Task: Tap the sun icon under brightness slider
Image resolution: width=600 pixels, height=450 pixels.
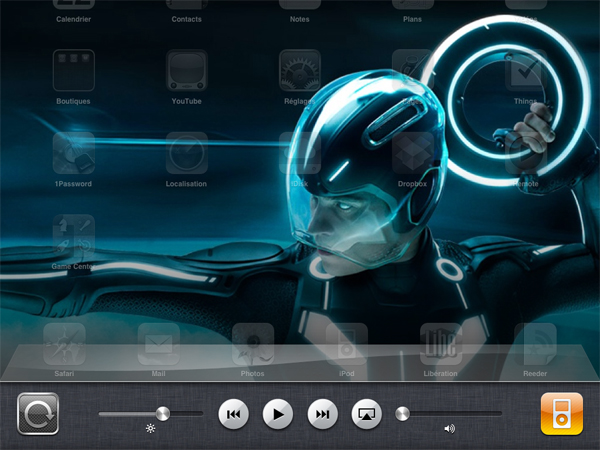Action: (x=150, y=429)
